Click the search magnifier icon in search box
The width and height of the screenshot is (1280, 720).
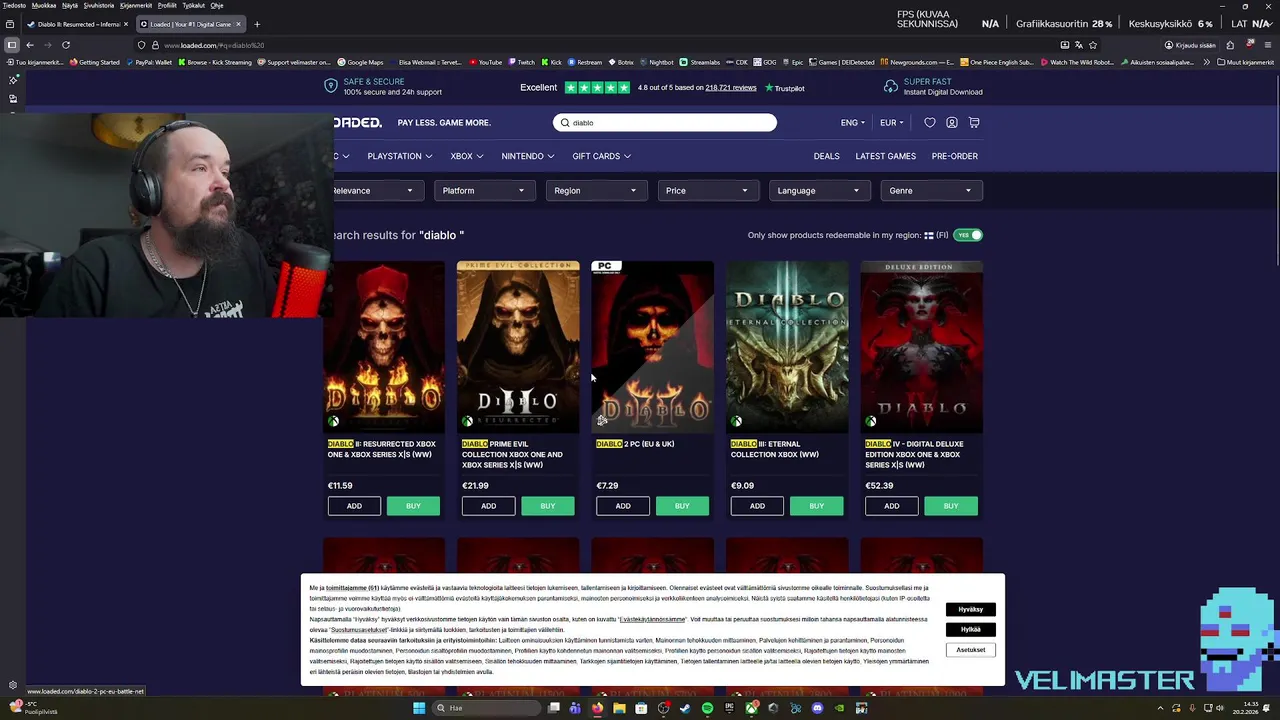(x=565, y=123)
